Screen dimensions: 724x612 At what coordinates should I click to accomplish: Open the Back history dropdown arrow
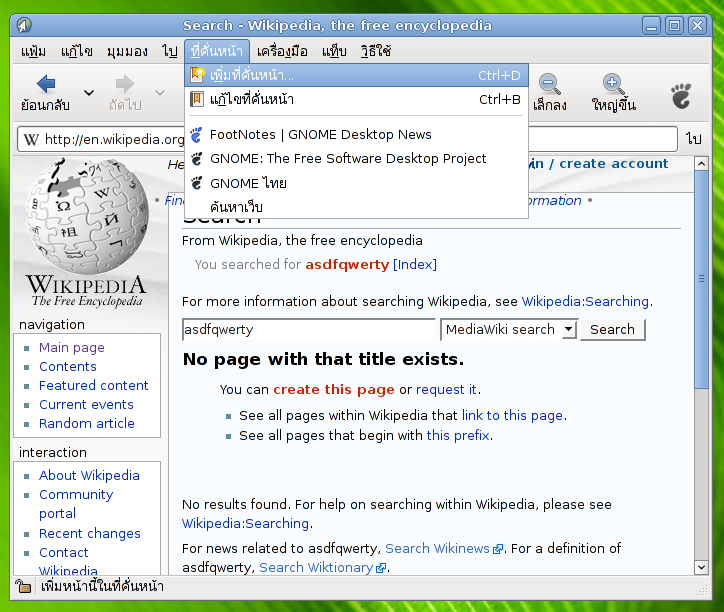(x=89, y=93)
